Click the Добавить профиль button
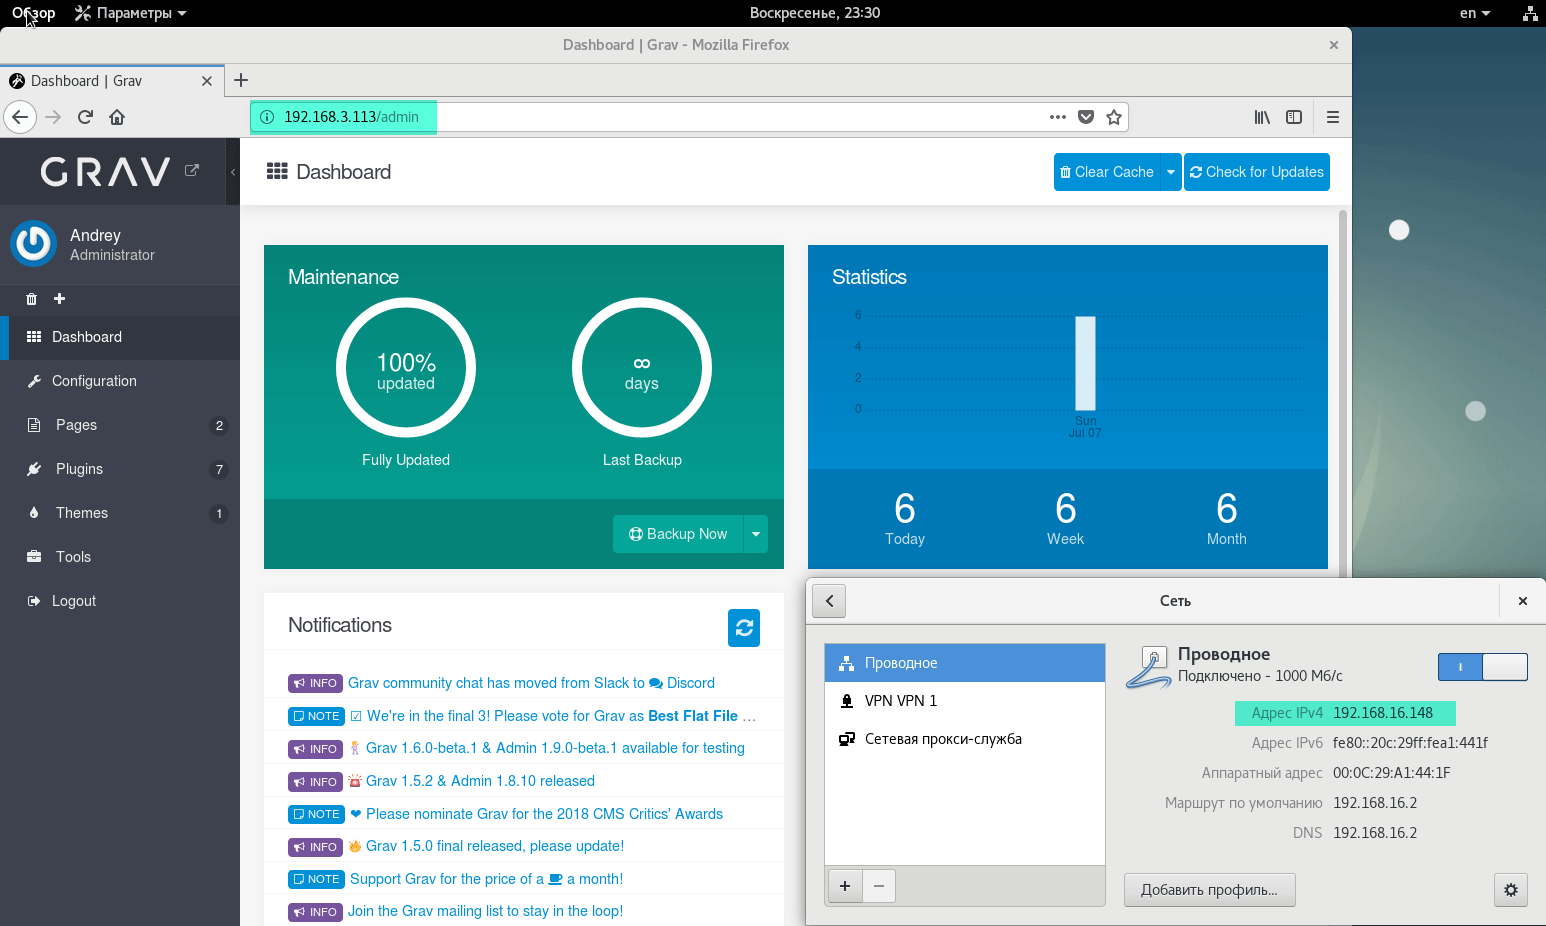This screenshot has width=1546, height=926. [x=1209, y=890]
